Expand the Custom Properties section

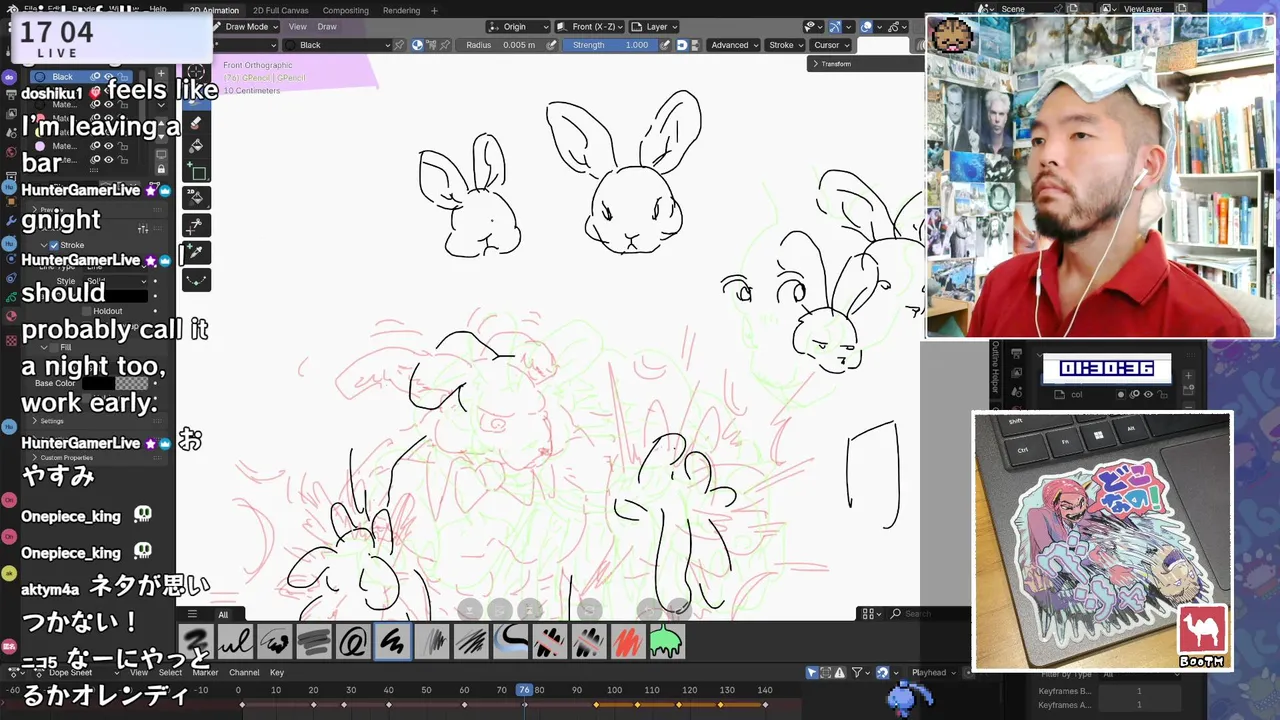65,458
